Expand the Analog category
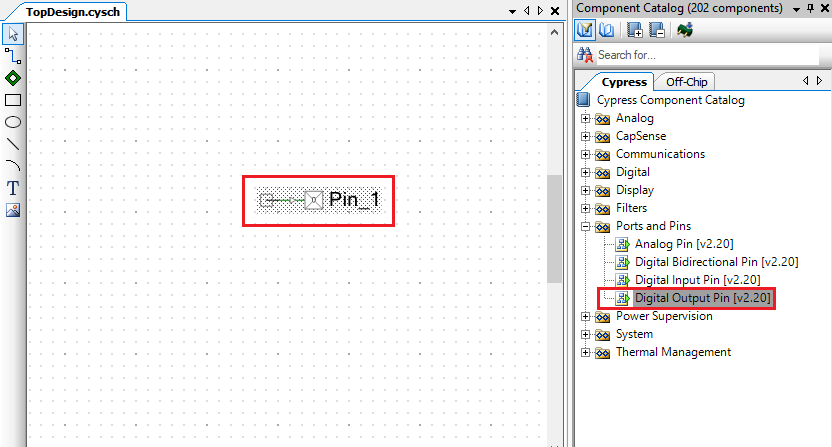 [585, 118]
